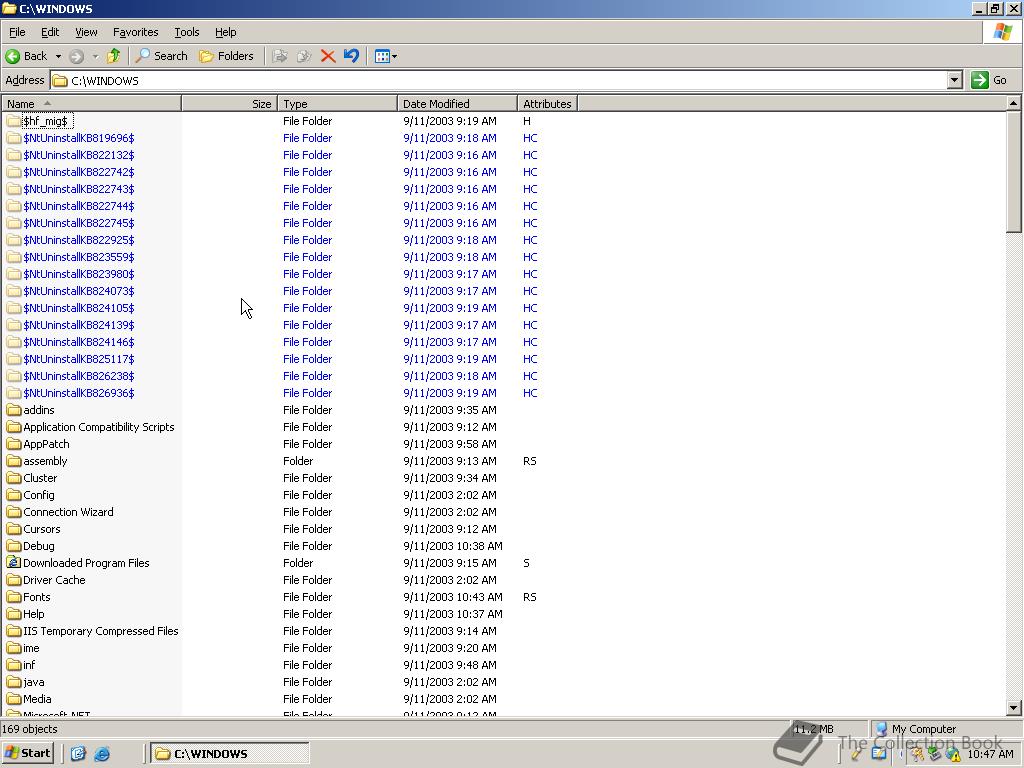Sort by the Size column header
The width and height of the screenshot is (1024, 768).
[230, 104]
